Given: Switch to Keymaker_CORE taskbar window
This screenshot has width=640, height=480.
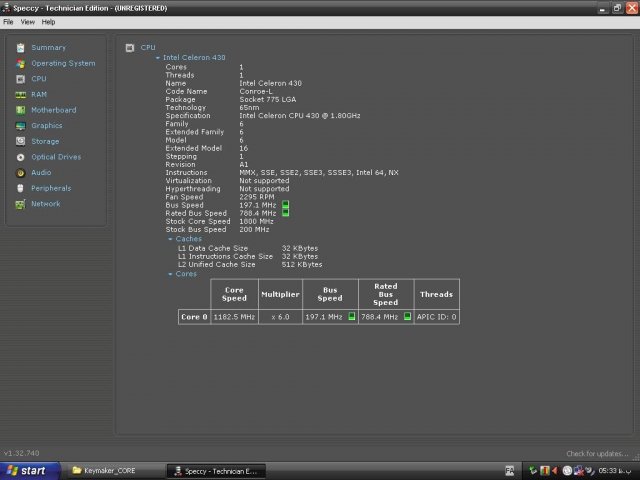Looking at the screenshot, I should coord(112,470).
